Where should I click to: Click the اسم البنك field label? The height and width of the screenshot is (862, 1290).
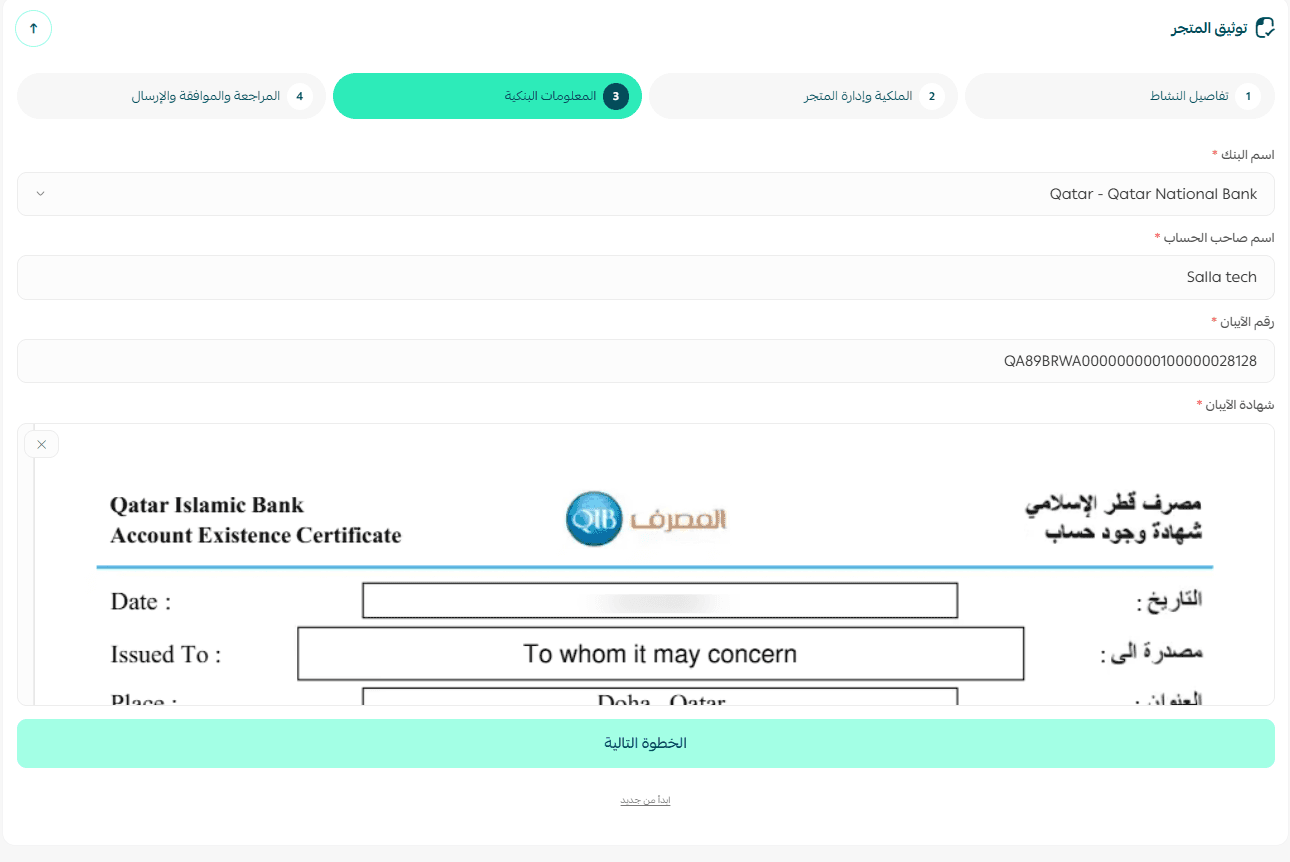(x=1246, y=155)
